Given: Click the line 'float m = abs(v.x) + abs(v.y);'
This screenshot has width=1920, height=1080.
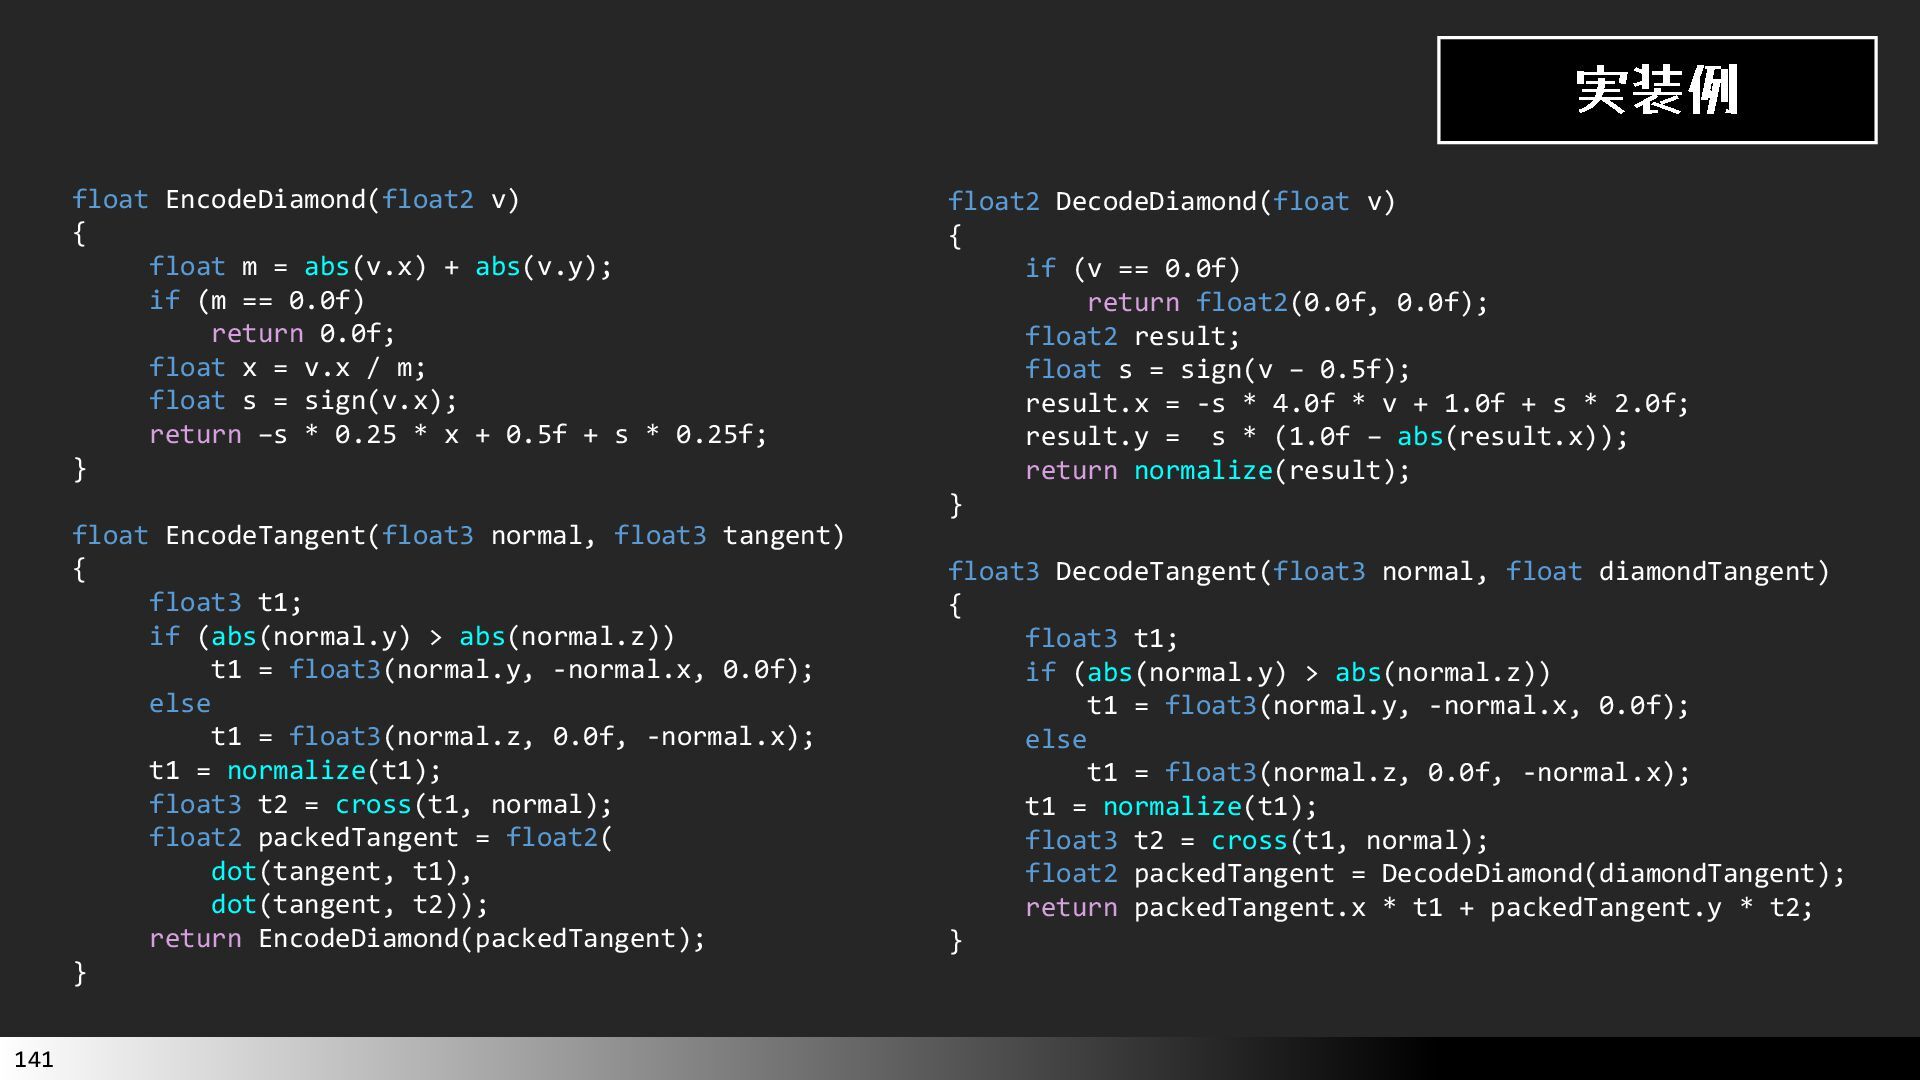Looking at the screenshot, I should pyautogui.click(x=380, y=267).
